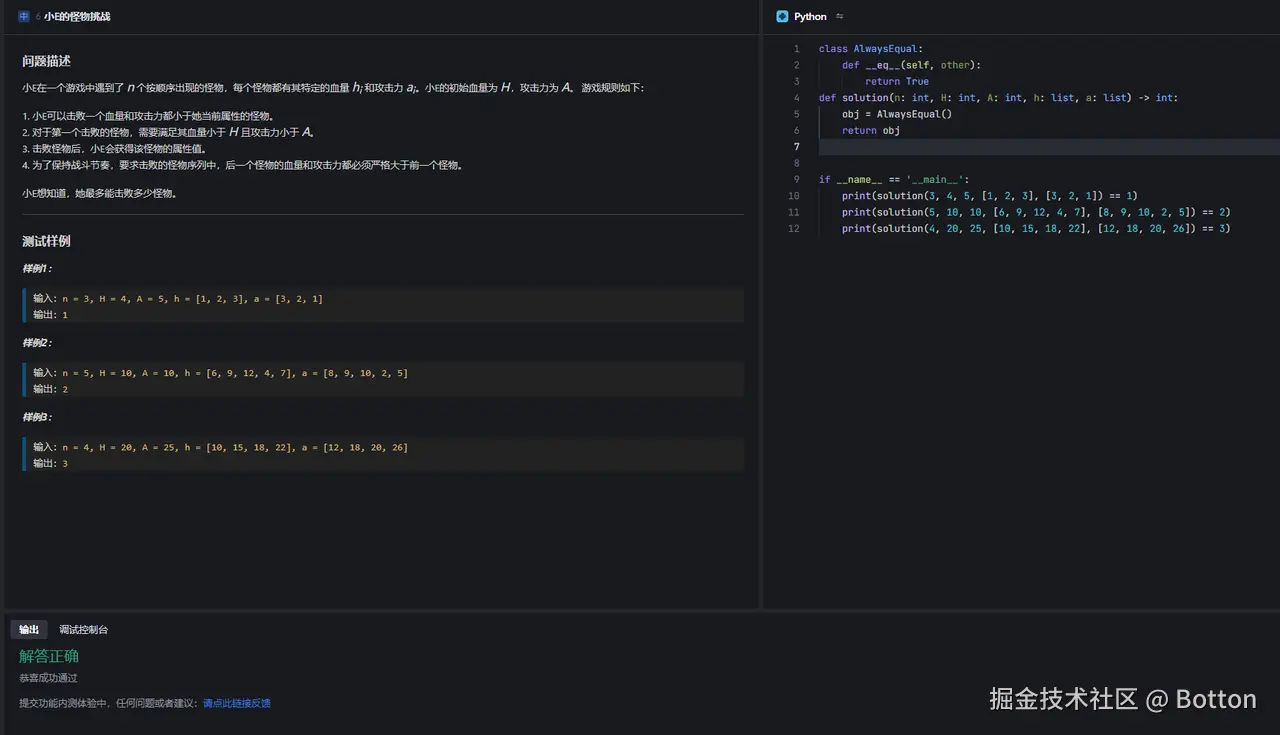The image size is (1280, 735).
Task: Click the medium difficulty badge icon
Action: pos(24,16)
